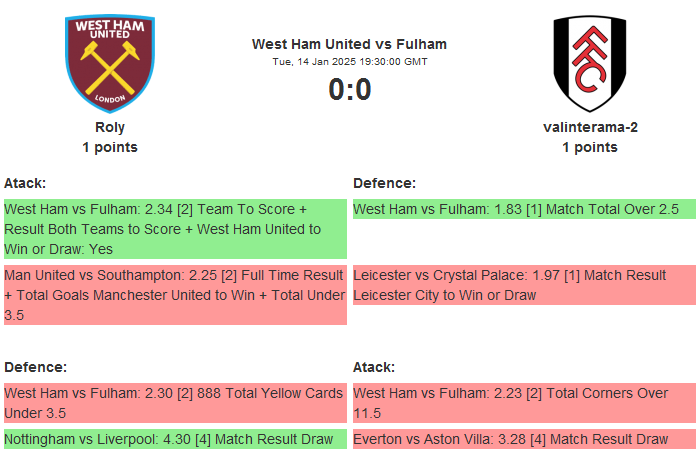Viewport: 700px width, 460px height.
Task: Click the 0:0 match score
Action: [349, 90]
